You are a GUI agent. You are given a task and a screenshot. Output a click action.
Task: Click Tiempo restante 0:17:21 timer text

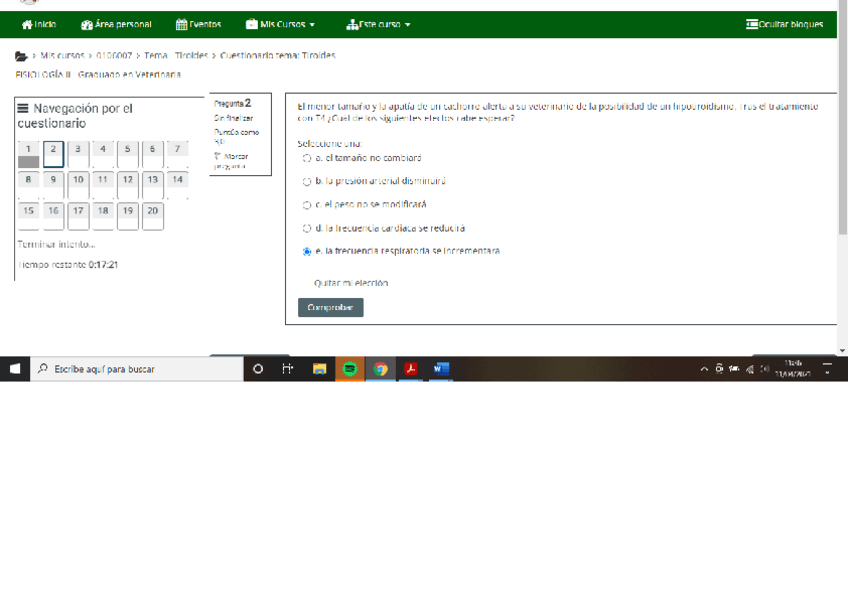[68, 264]
